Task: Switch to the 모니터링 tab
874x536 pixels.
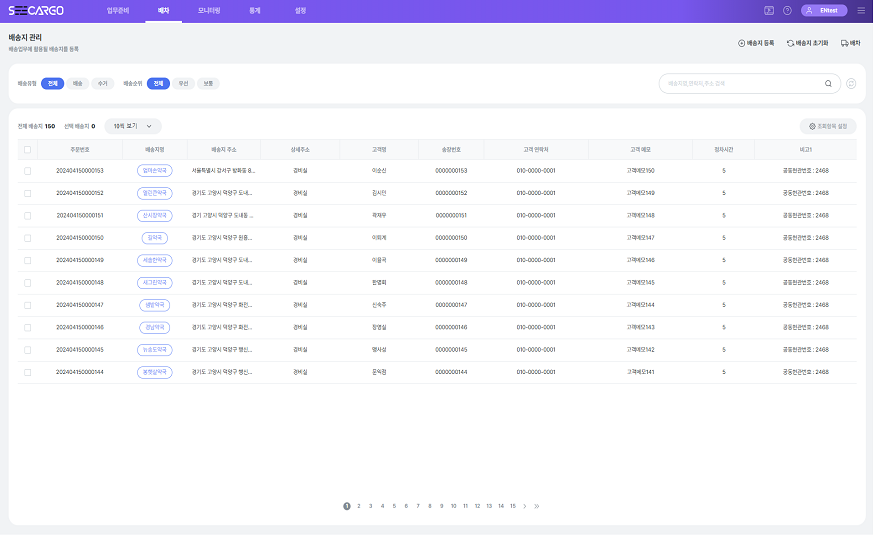Action: tap(209, 10)
